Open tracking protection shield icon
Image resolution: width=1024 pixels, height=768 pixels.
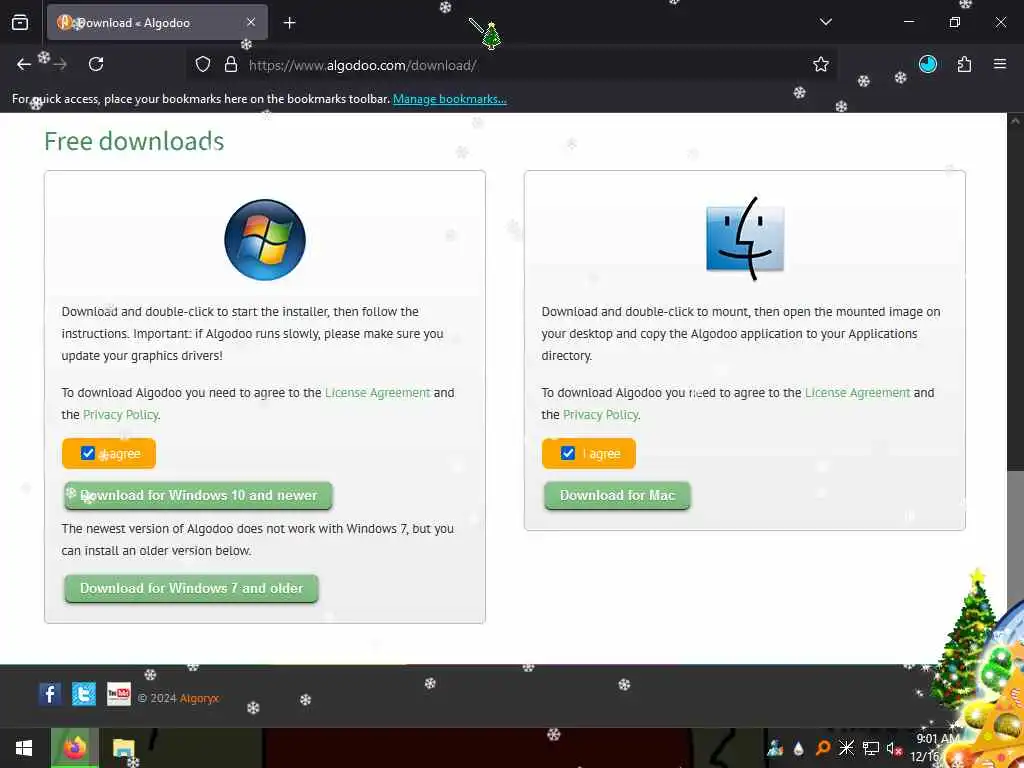click(x=203, y=64)
